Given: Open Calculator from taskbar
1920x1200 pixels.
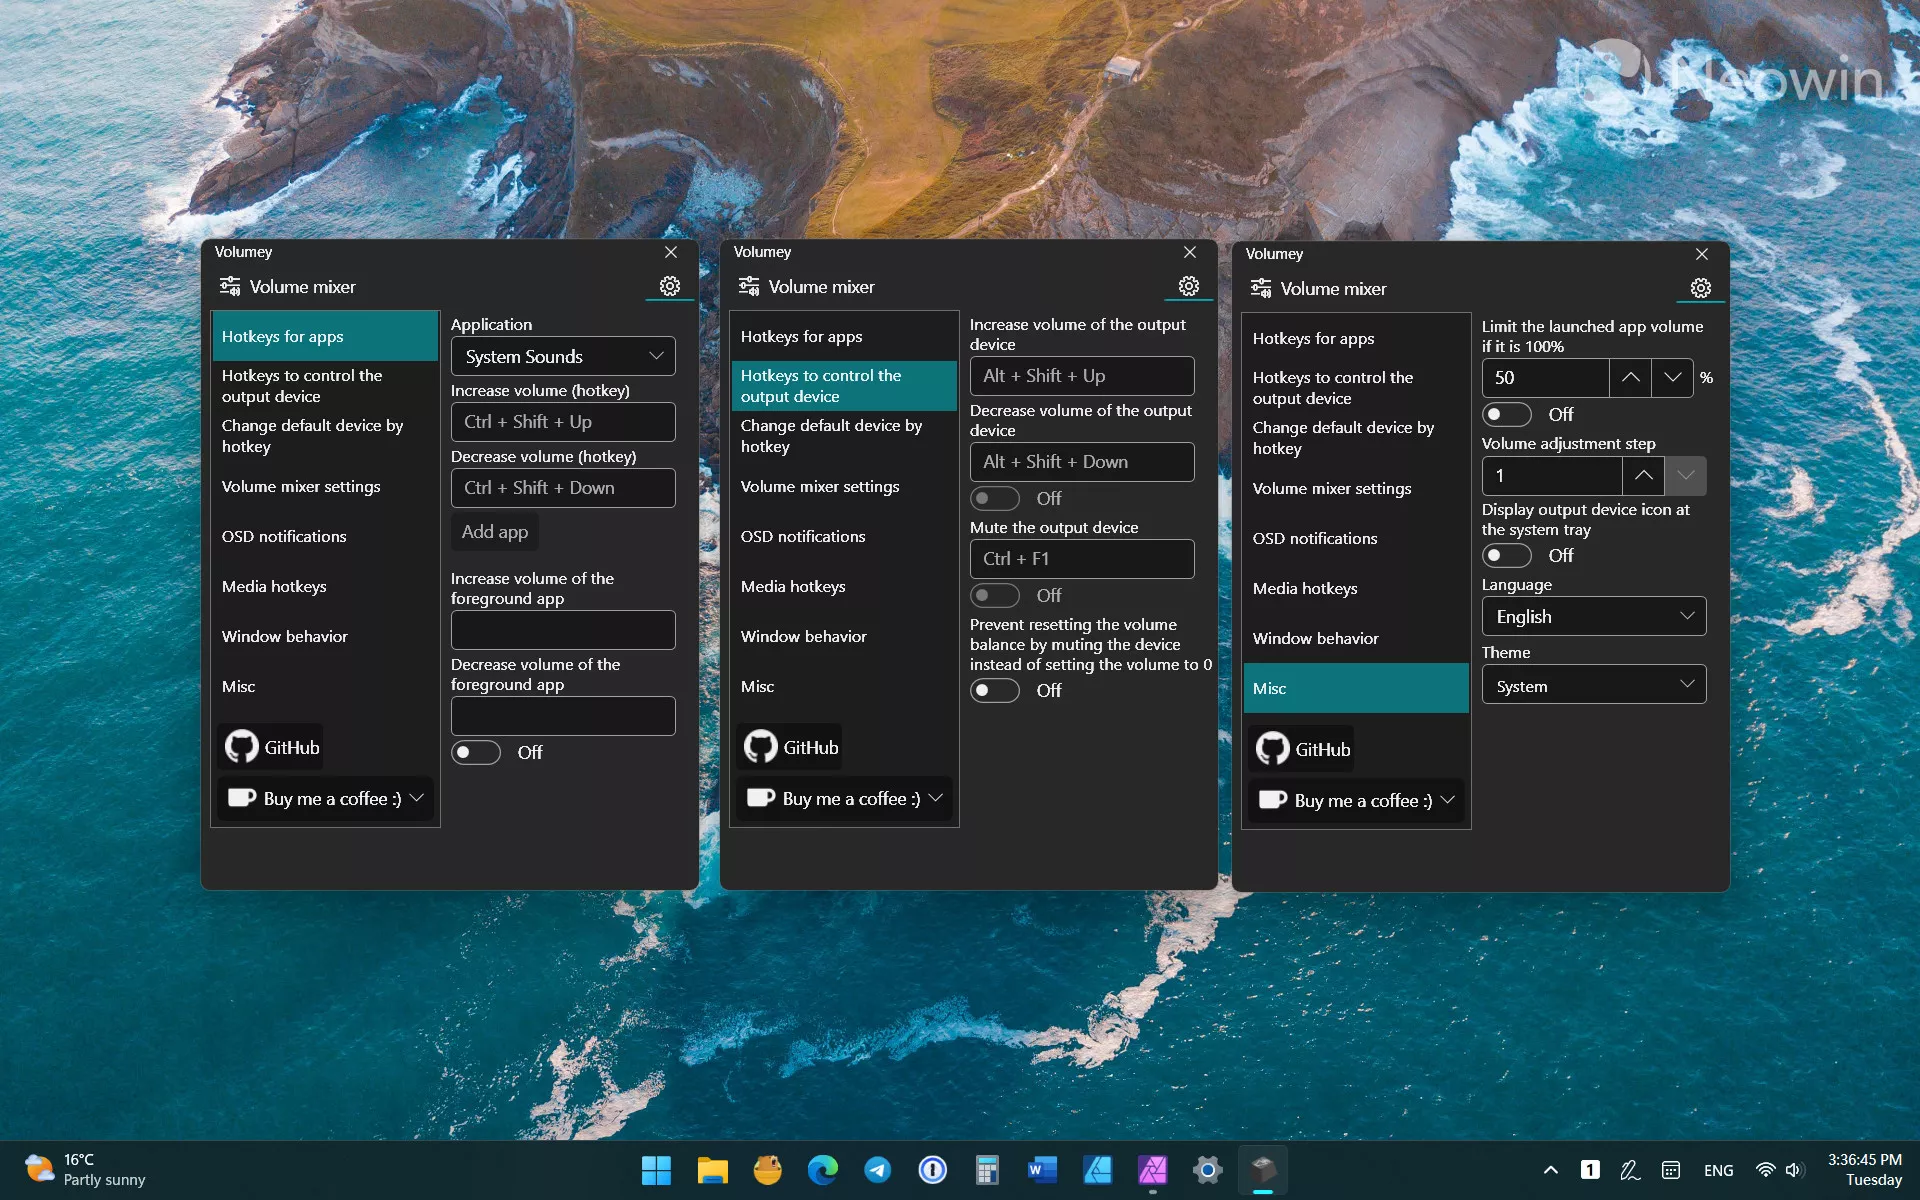Looking at the screenshot, I should (987, 1169).
